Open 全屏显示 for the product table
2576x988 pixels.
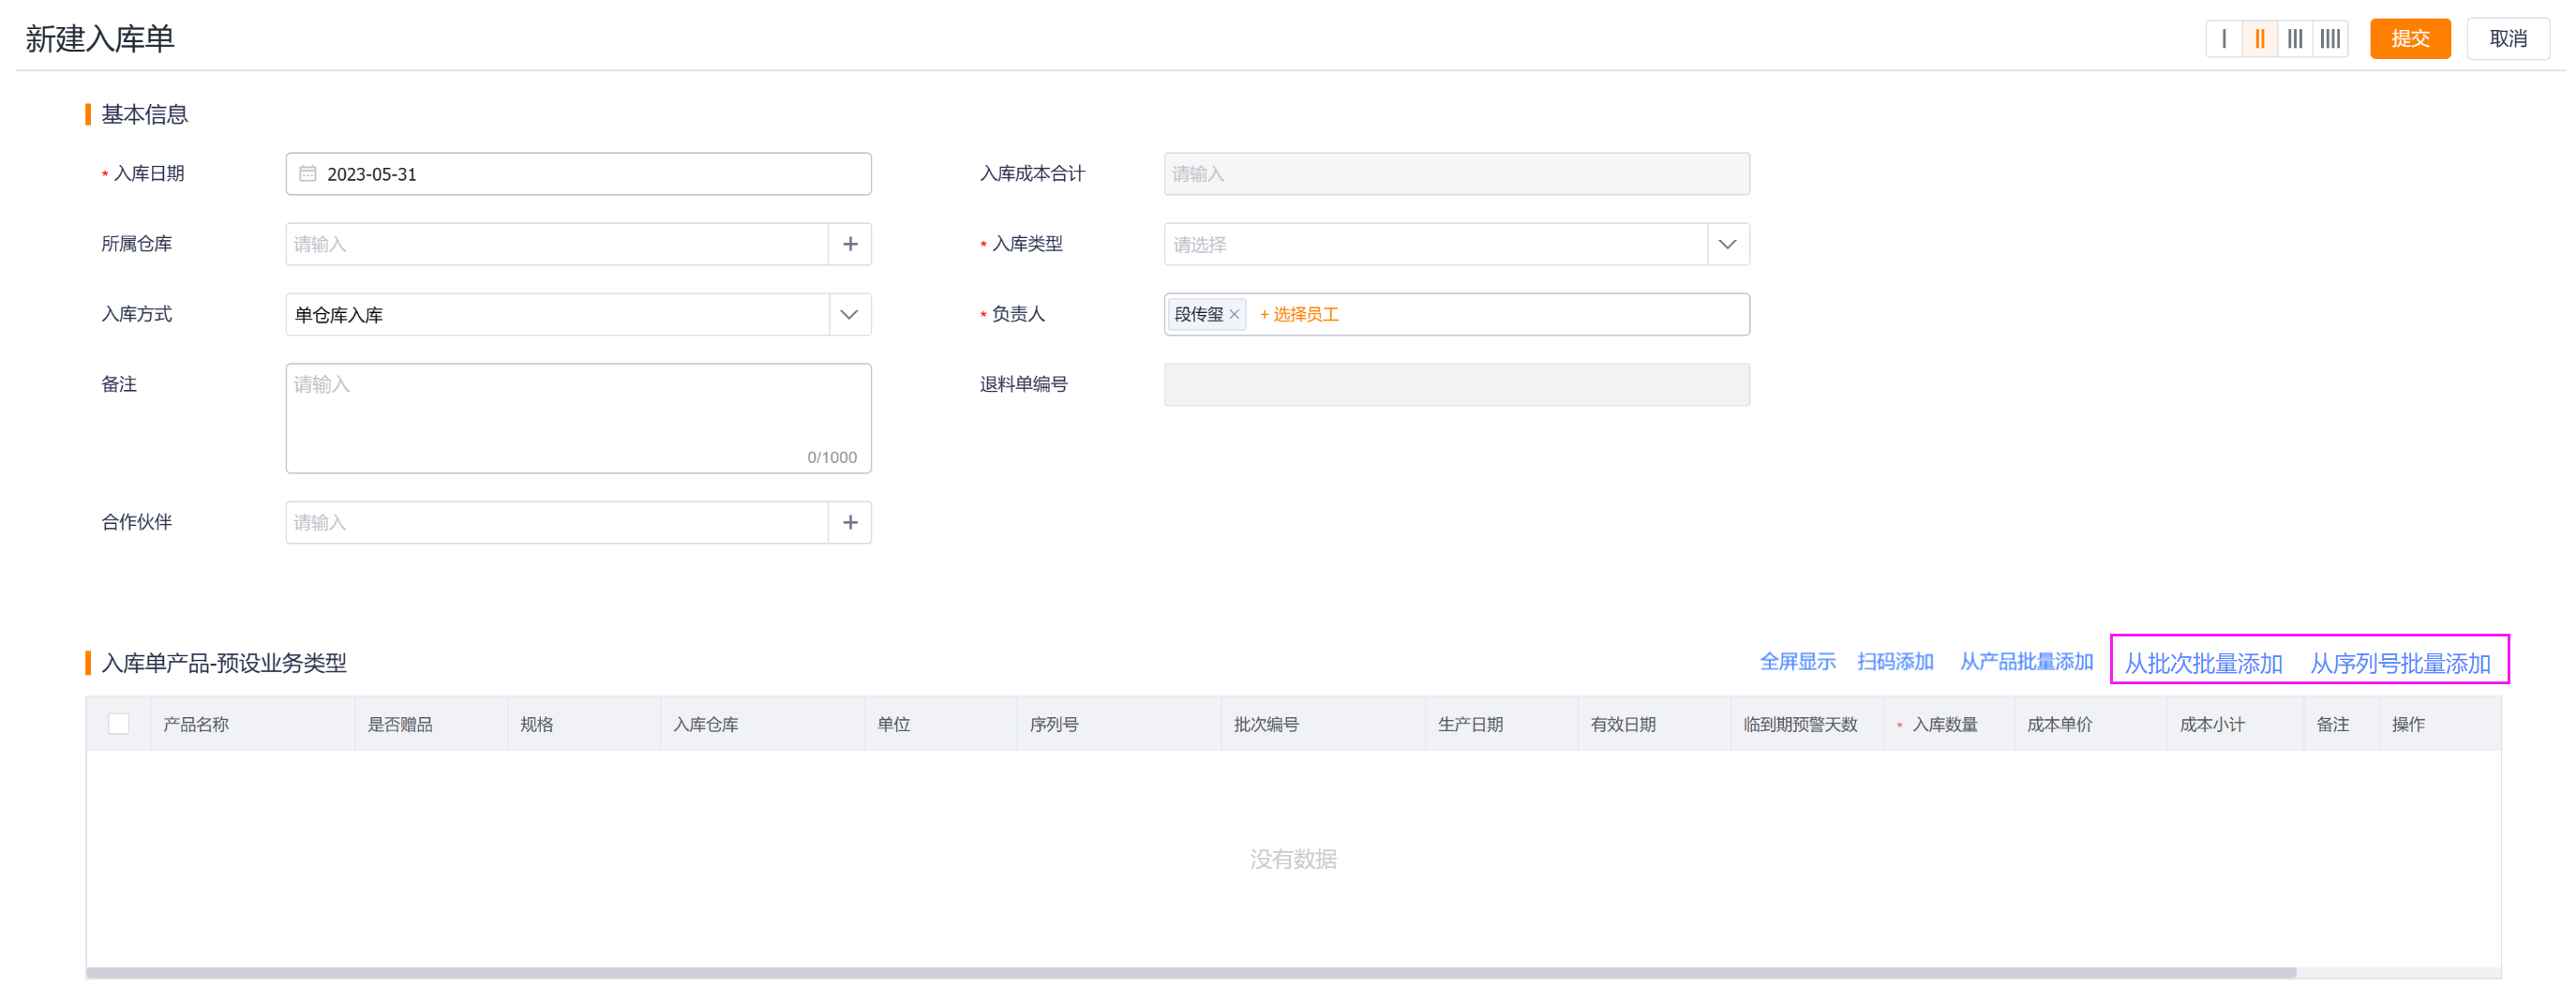[1798, 661]
